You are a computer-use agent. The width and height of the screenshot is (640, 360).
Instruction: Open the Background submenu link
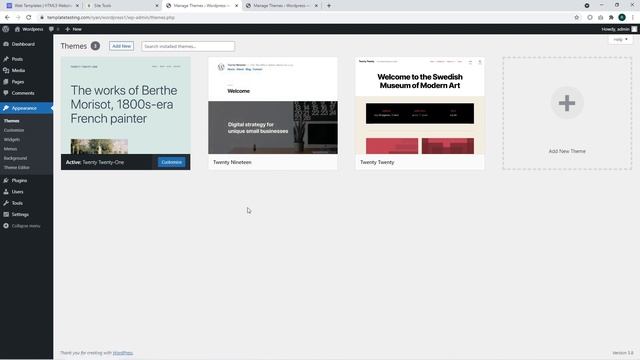point(16,158)
